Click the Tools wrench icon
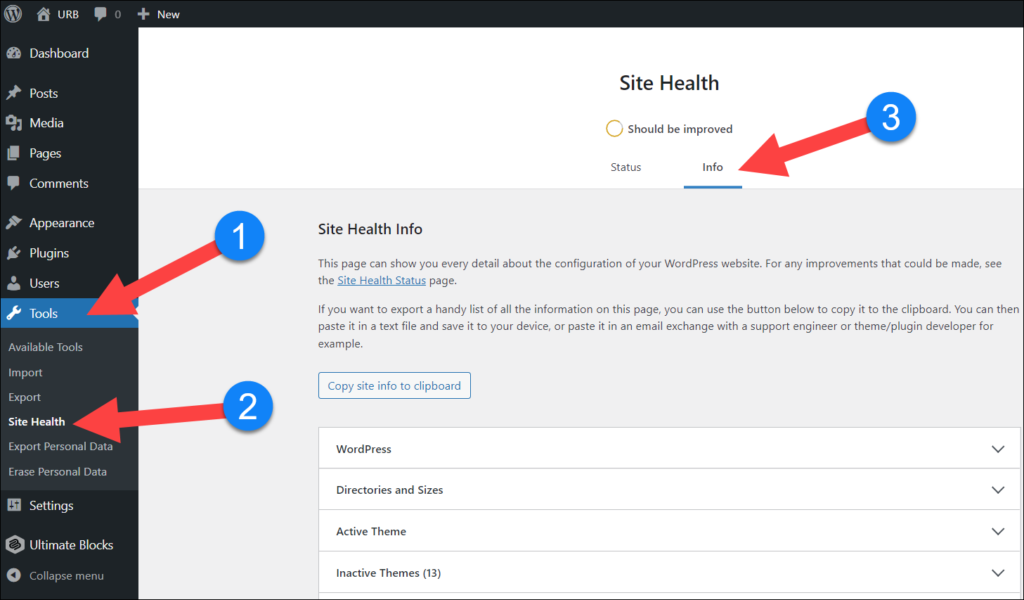1024x600 pixels. pyautogui.click(x=14, y=313)
